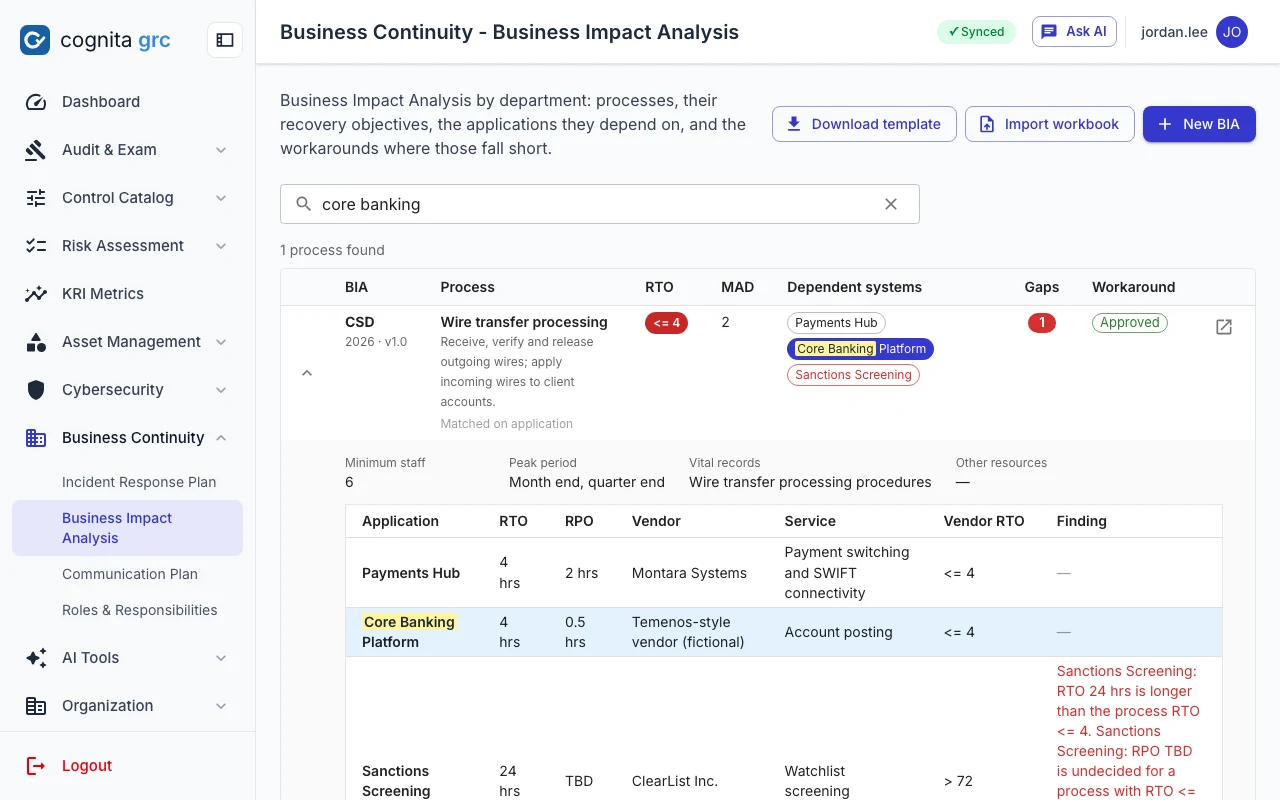Select the Core Banking Platform application row
Screen dimensions: 1280x800
point(784,632)
